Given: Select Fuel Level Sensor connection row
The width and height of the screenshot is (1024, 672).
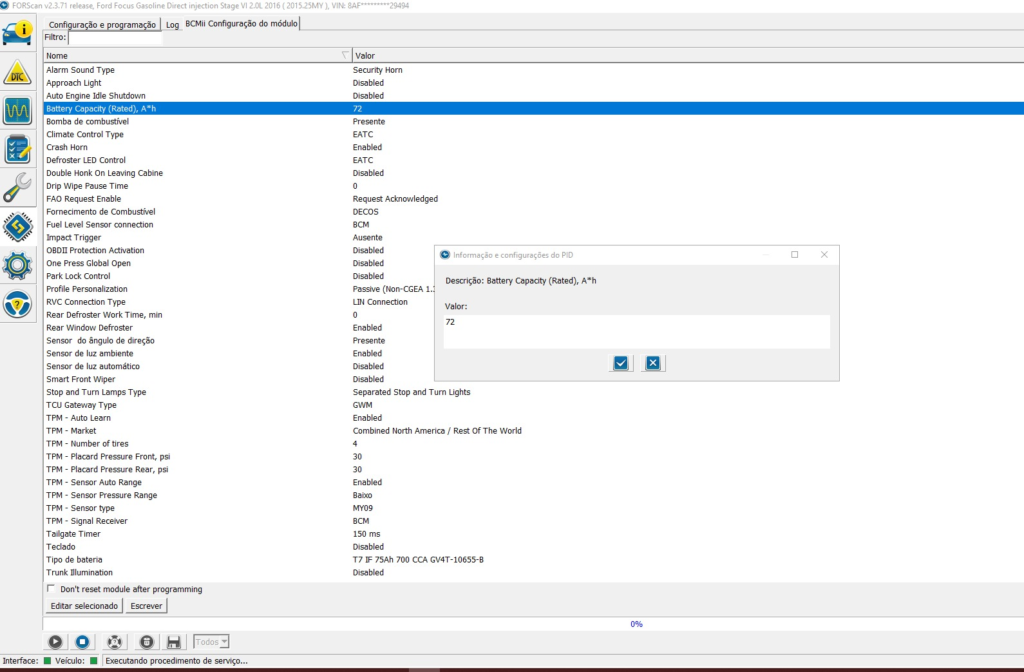Looking at the screenshot, I should [534, 225].
